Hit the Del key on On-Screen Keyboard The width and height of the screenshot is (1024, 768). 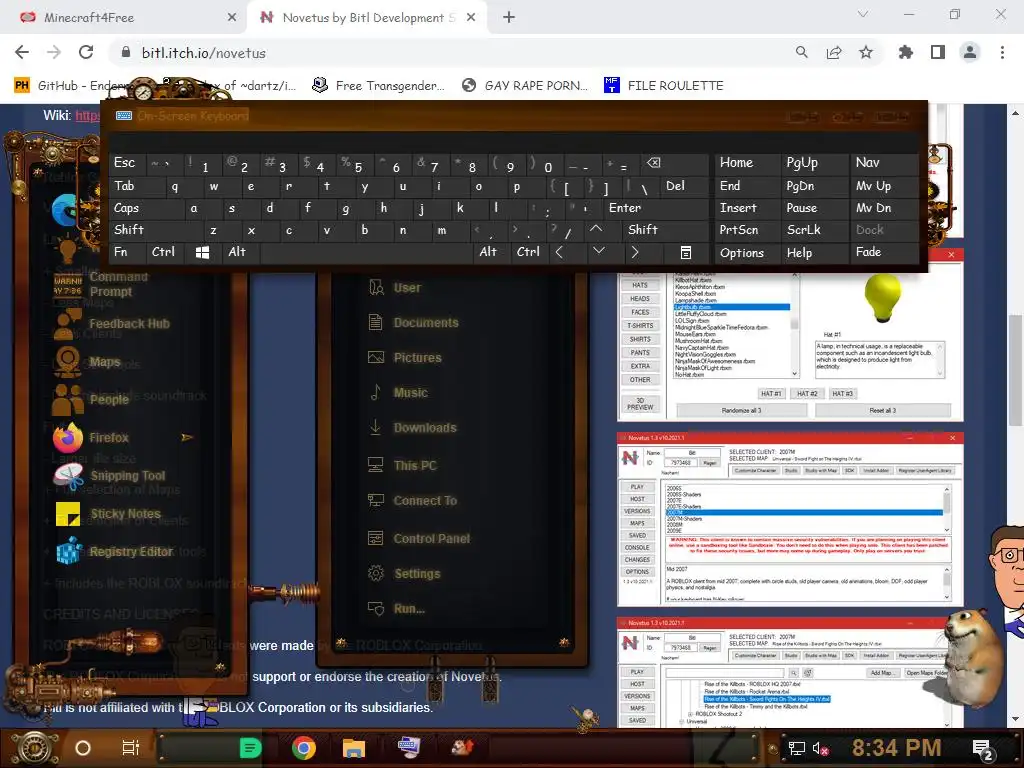click(x=684, y=186)
